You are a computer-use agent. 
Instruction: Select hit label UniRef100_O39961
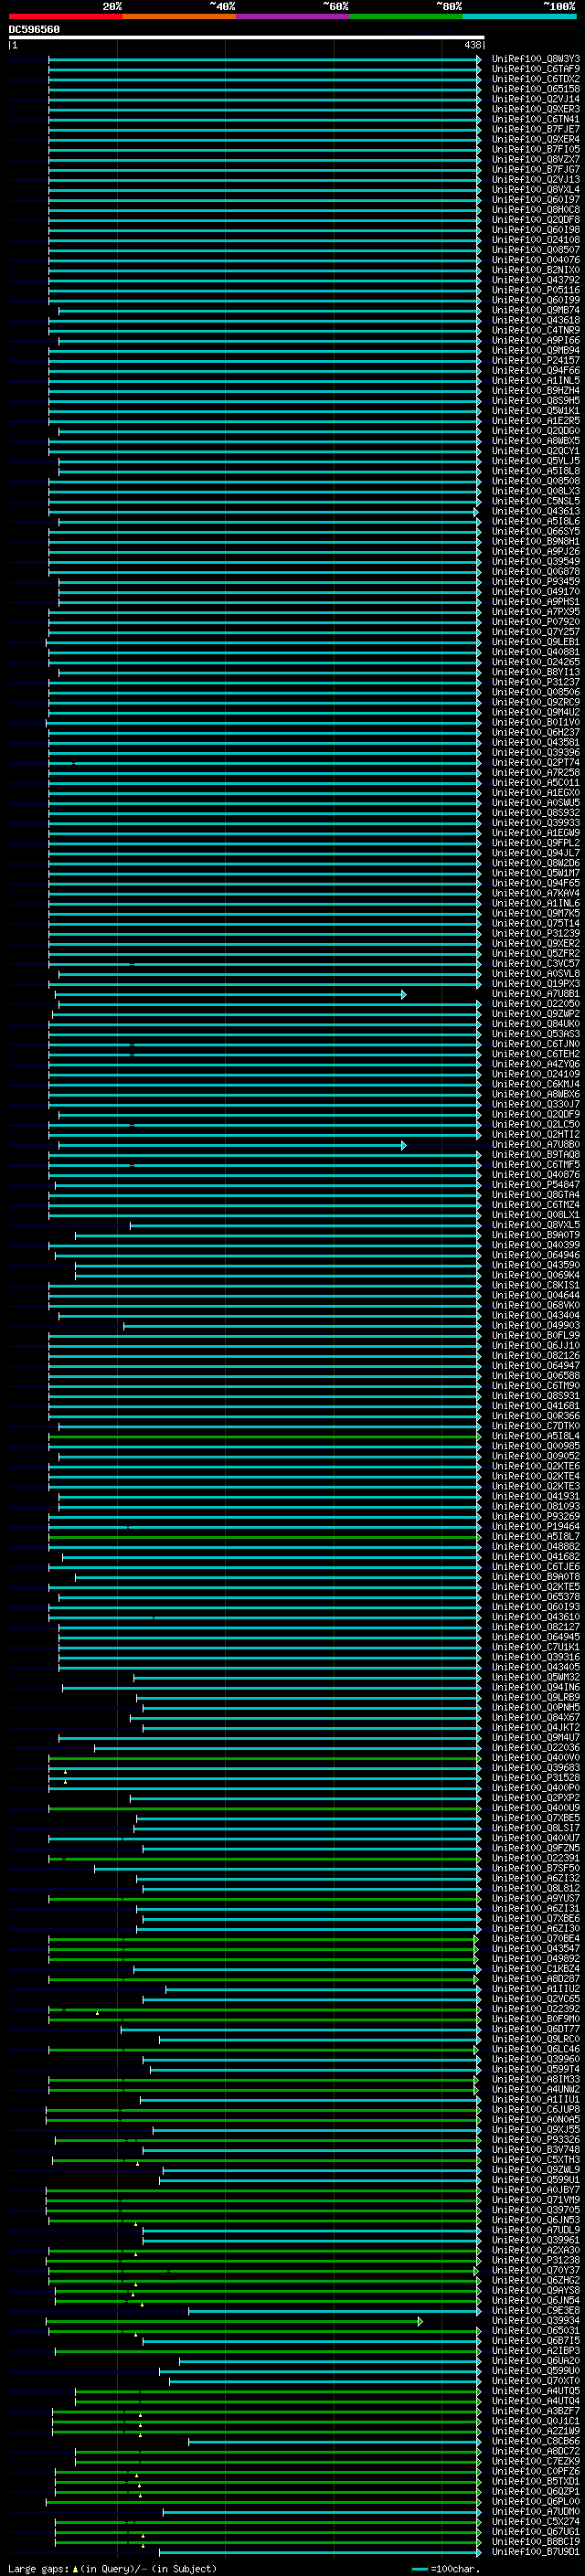point(536,2239)
